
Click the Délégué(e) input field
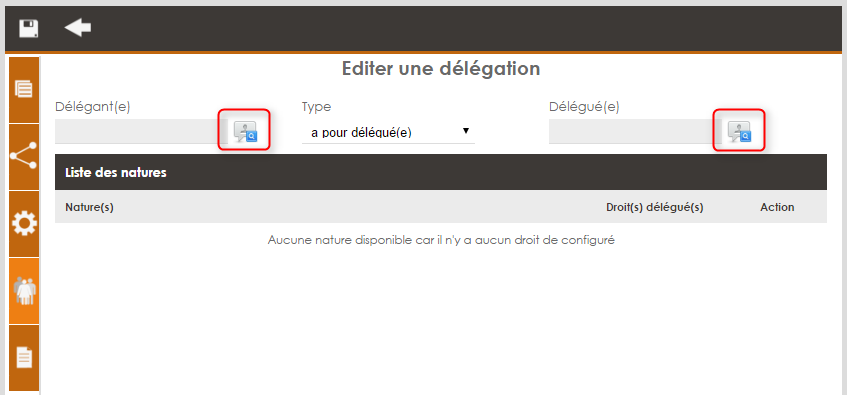pyautogui.click(x=636, y=131)
